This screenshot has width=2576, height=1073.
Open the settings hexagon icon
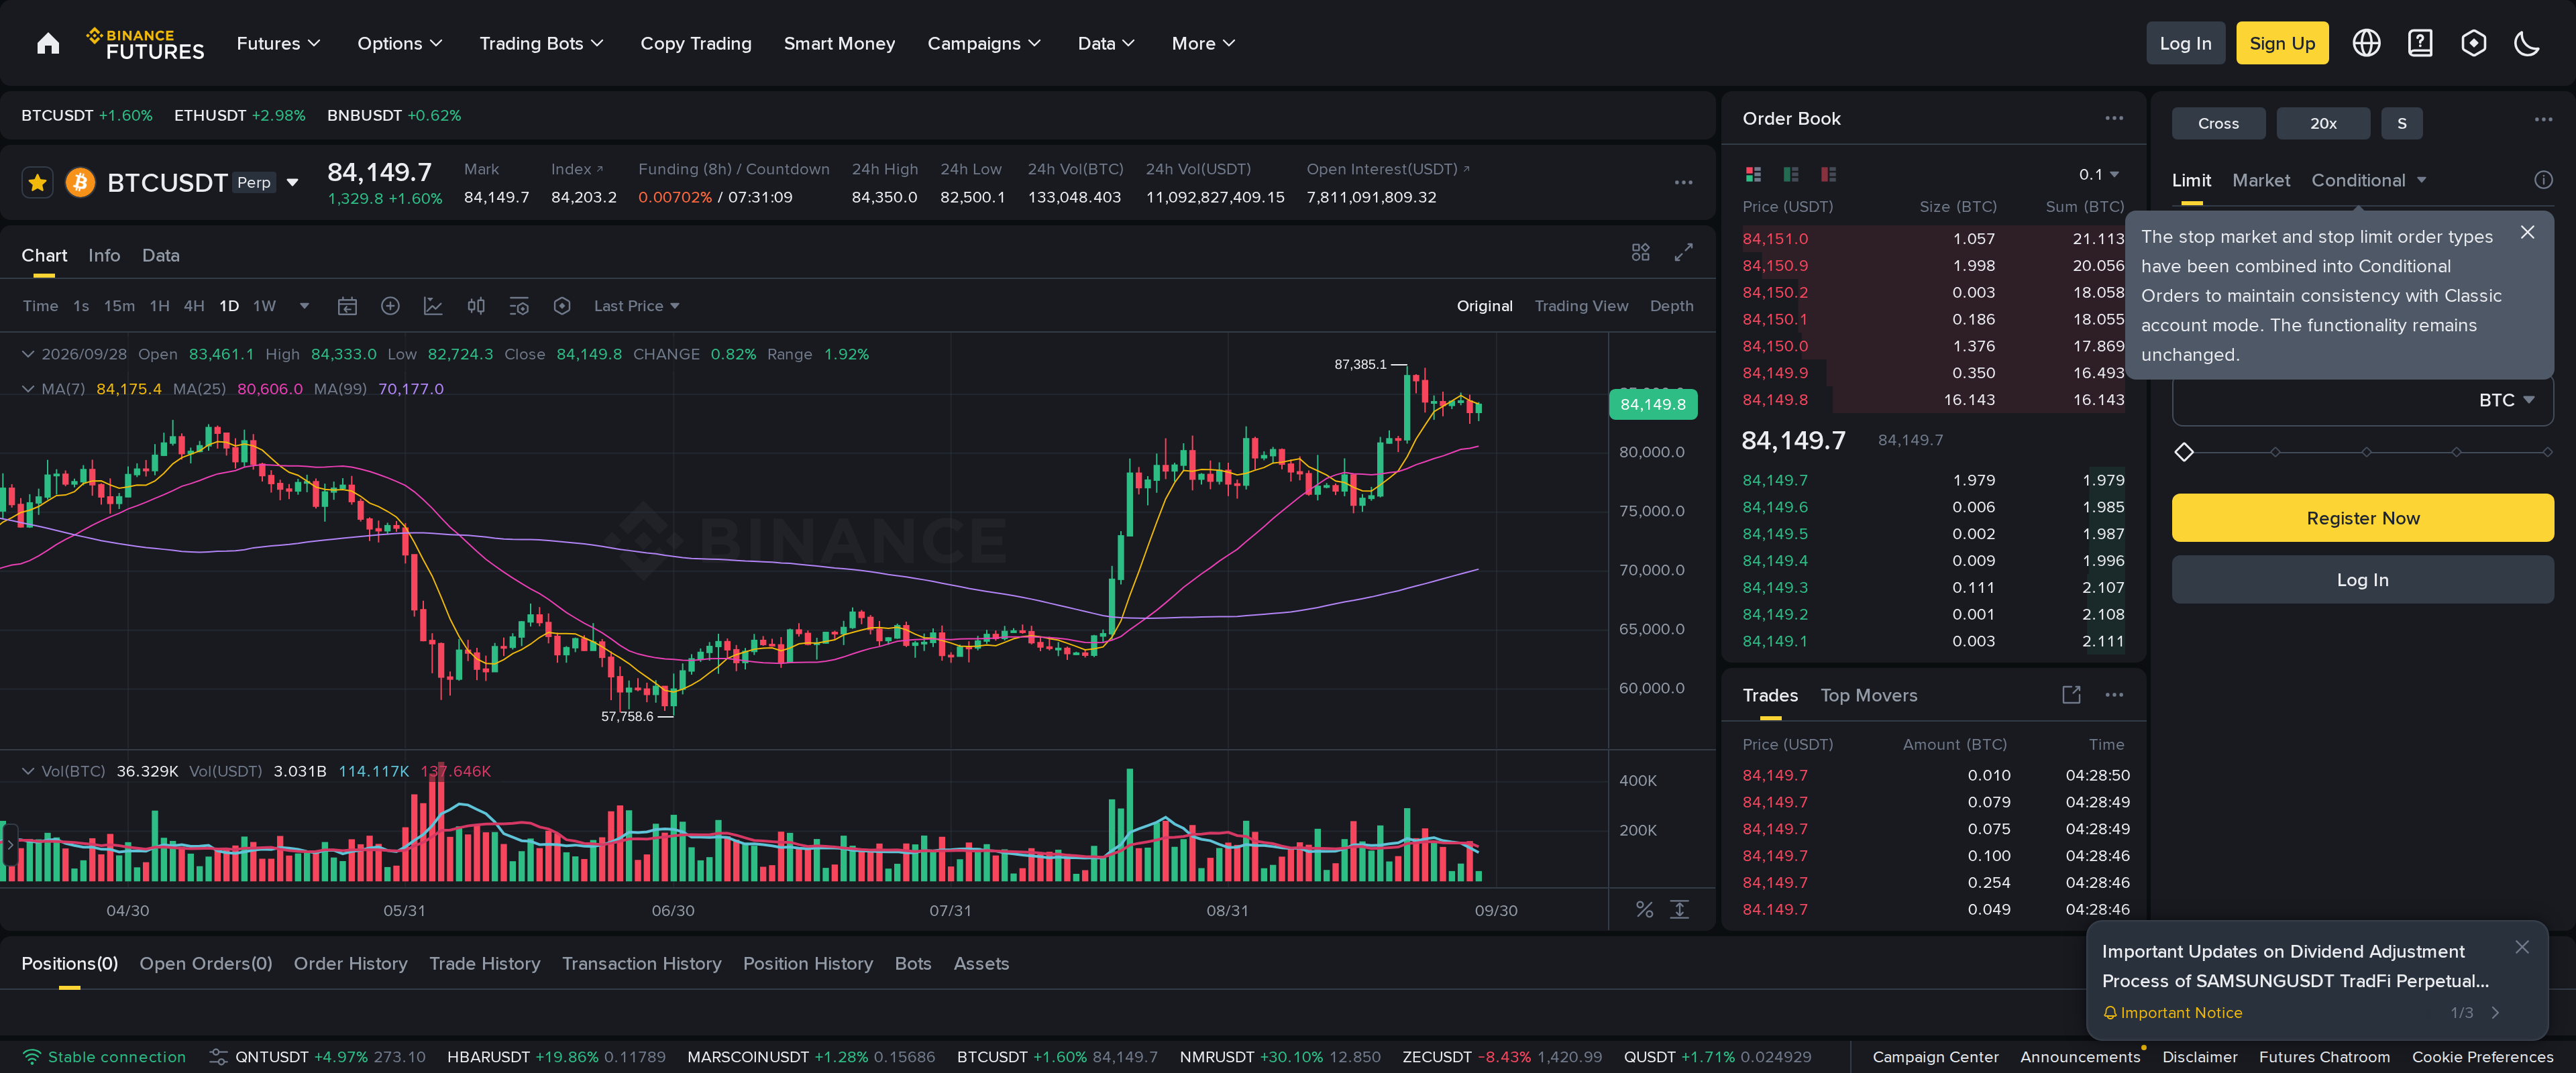coord(2474,43)
